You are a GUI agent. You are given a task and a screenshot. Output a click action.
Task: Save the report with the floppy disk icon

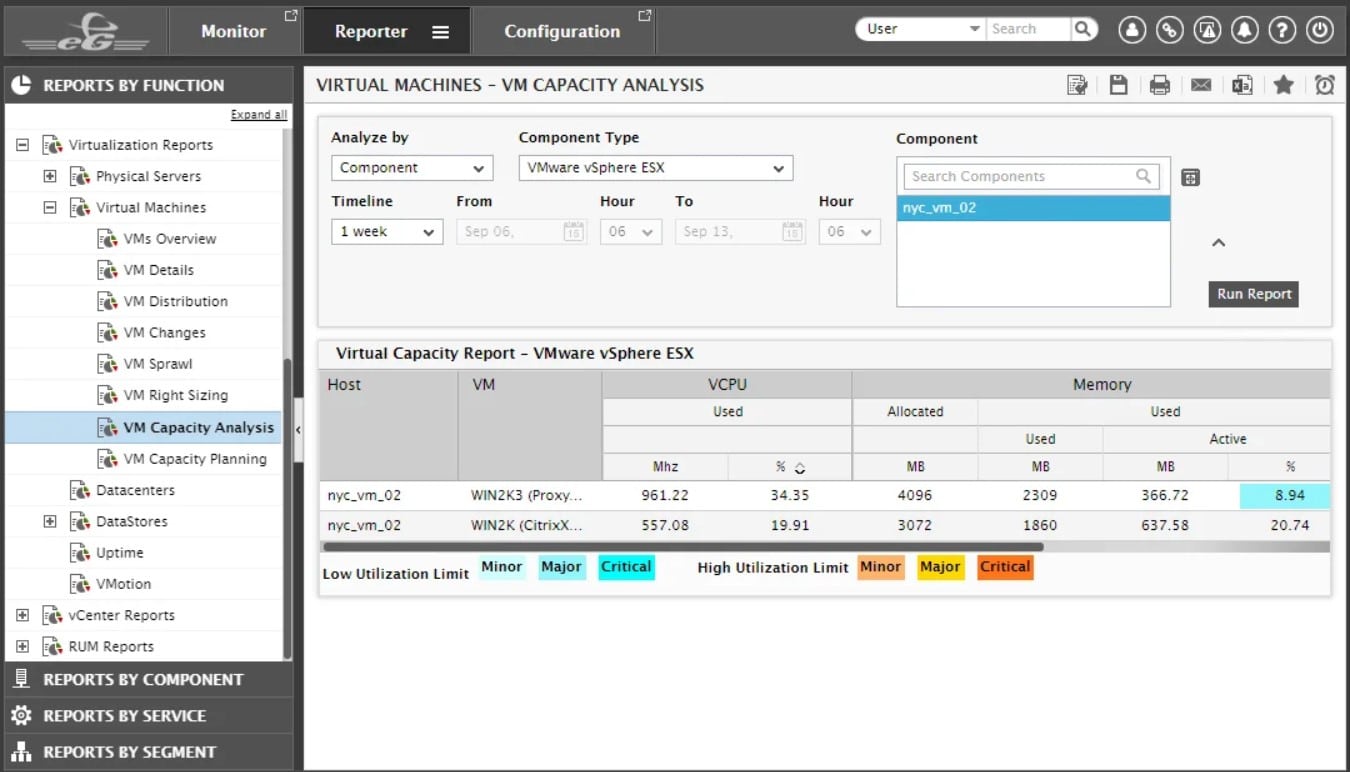1119,85
